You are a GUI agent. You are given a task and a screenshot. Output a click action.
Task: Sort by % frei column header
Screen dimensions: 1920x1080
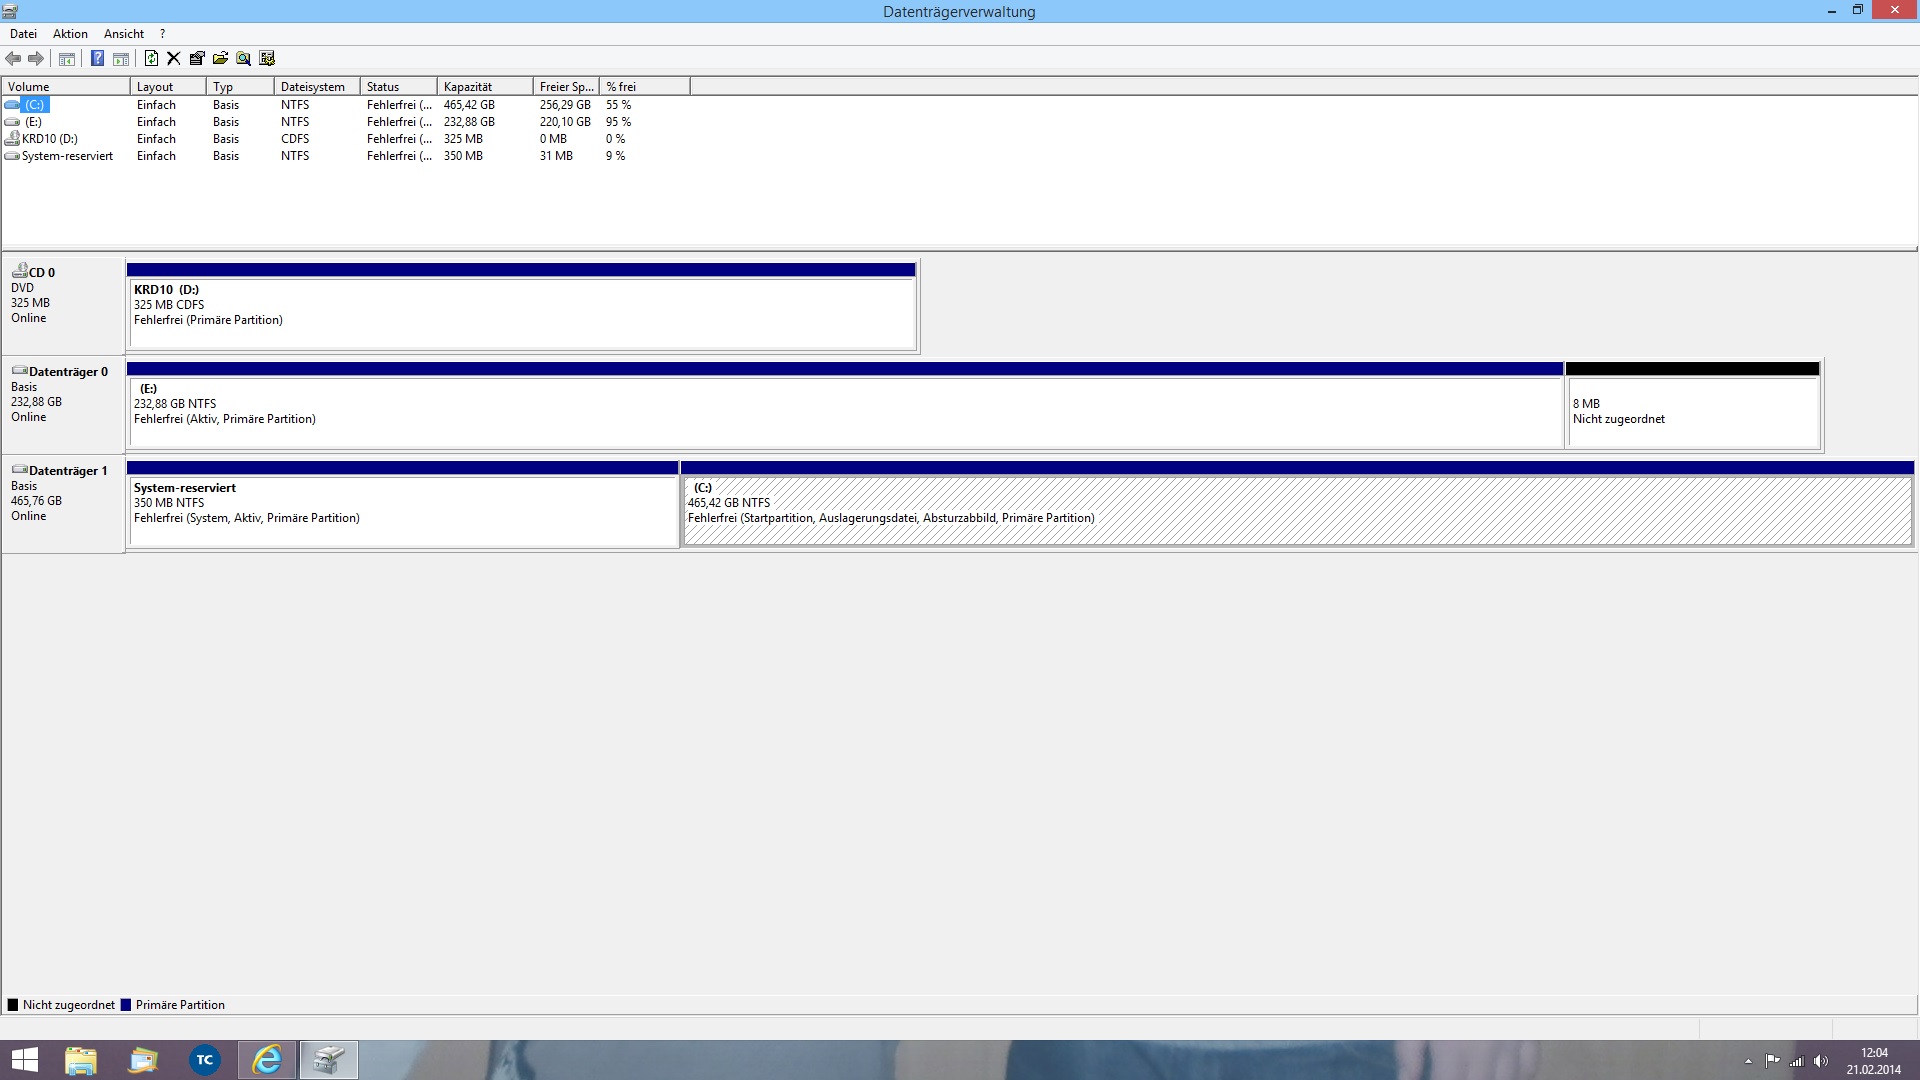(x=644, y=87)
